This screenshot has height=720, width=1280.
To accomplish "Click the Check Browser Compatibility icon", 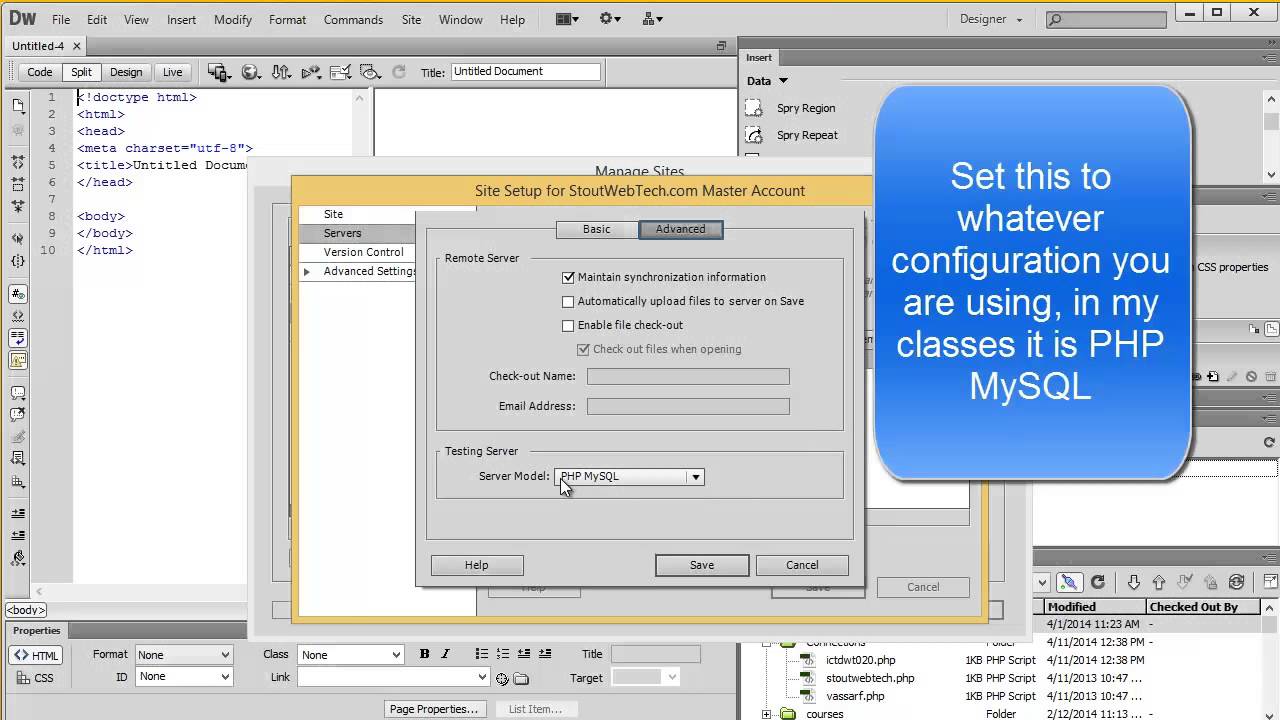I will (x=340, y=72).
